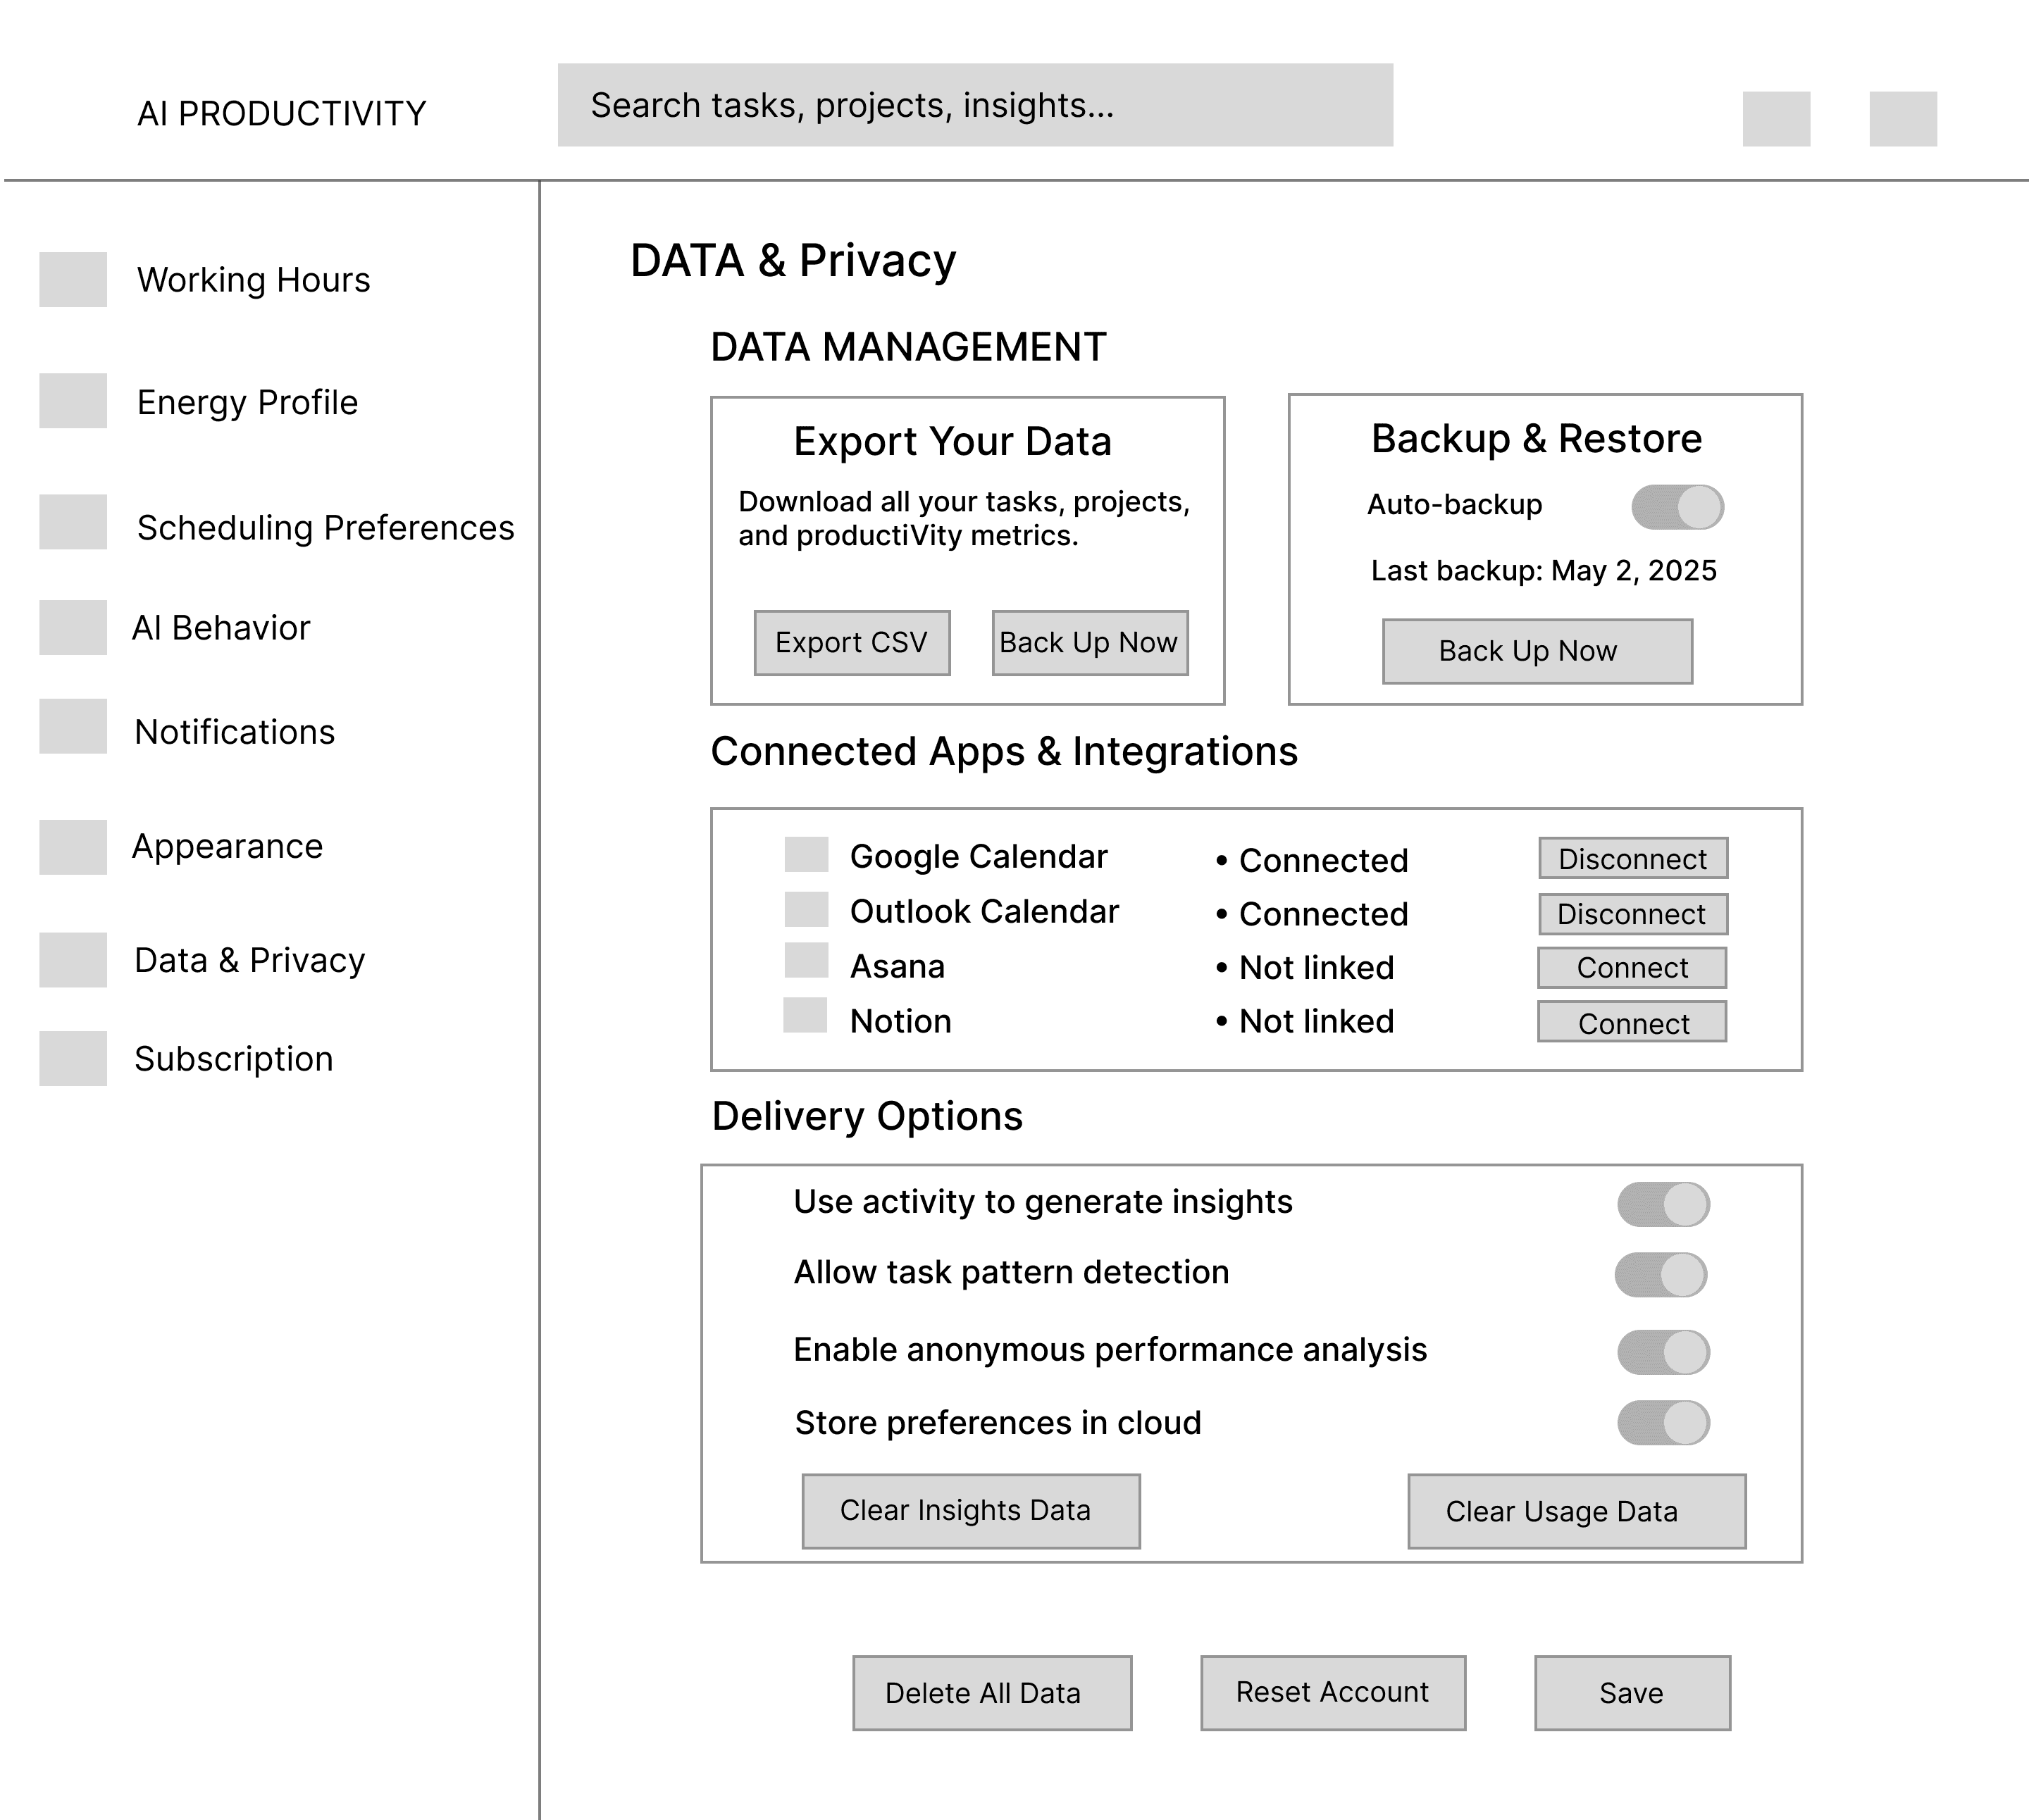
Task: Disable Use activity to generate insights
Action: pyautogui.click(x=1663, y=1204)
